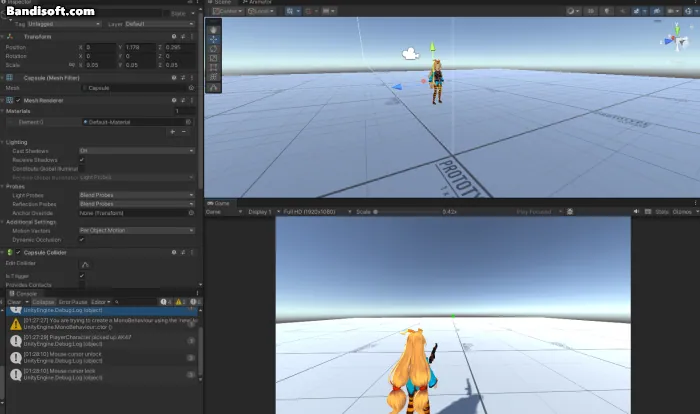Image resolution: width=700 pixels, height=414 pixels.
Task: Toggle 2D view mode in Scene toolbar
Action: click(x=591, y=11)
